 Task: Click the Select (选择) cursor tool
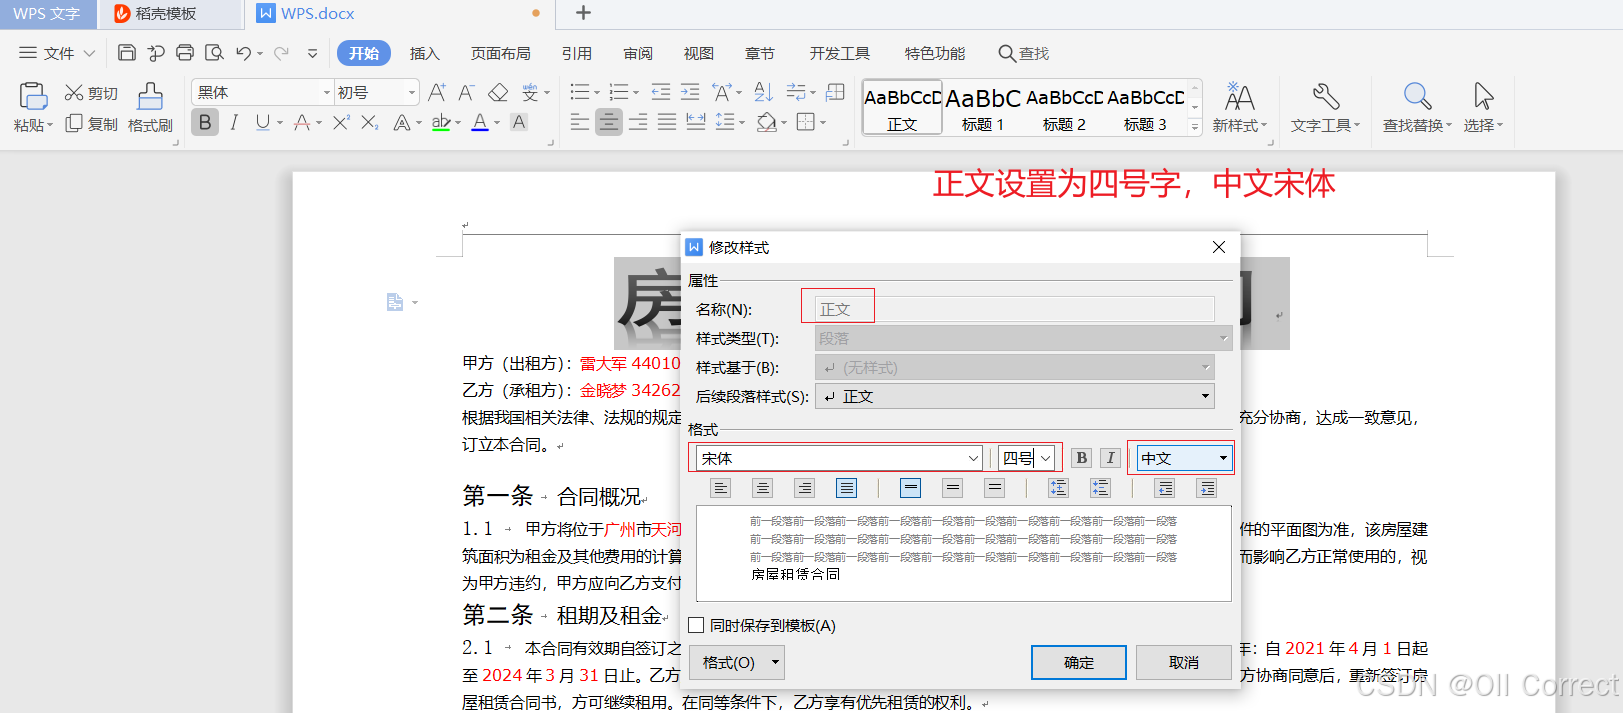tap(1483, 108)
